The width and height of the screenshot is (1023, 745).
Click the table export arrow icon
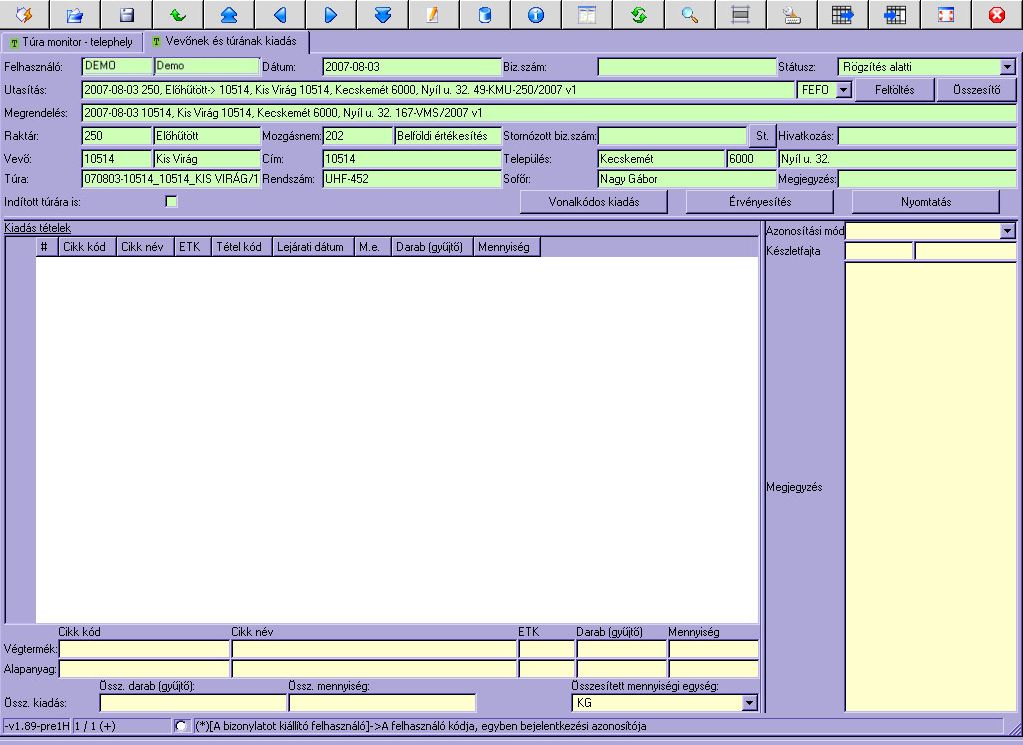pos(843,15)
